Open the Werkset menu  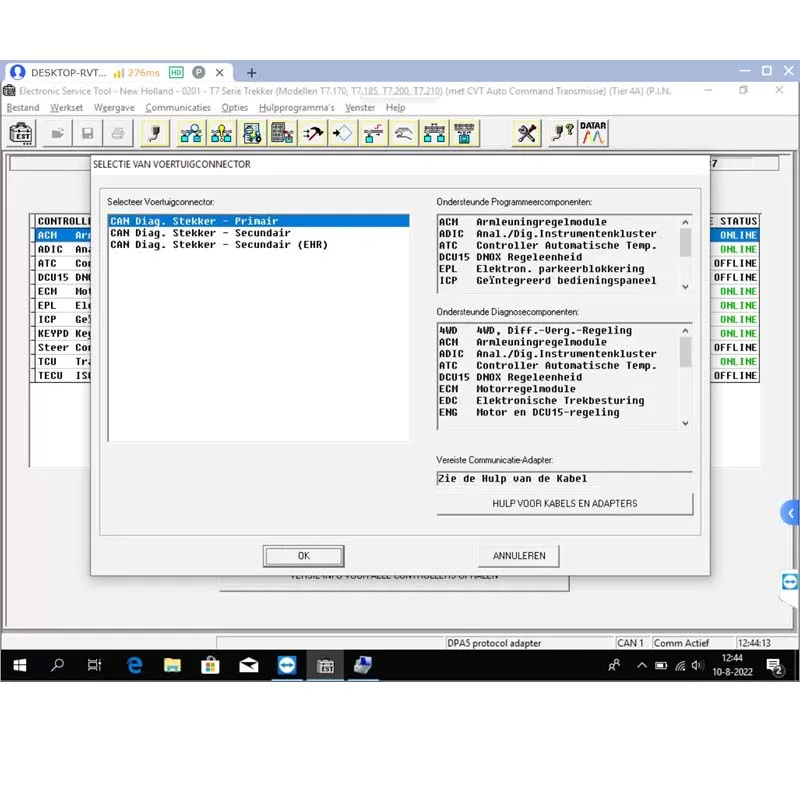click(66, 108)
